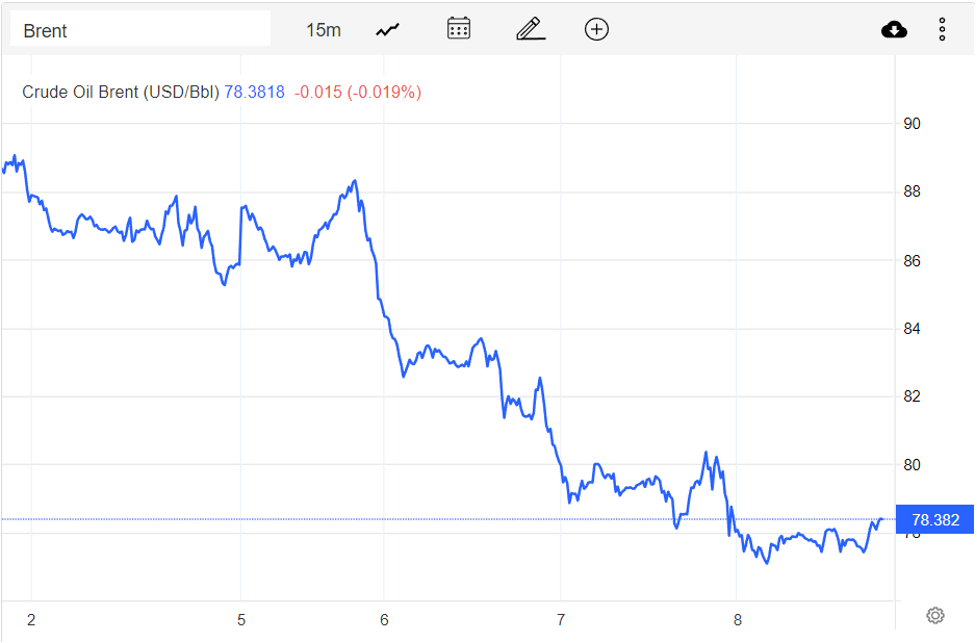Open the calendar date range picker
This screenshot has width=977, height=643.
(458, 29)
